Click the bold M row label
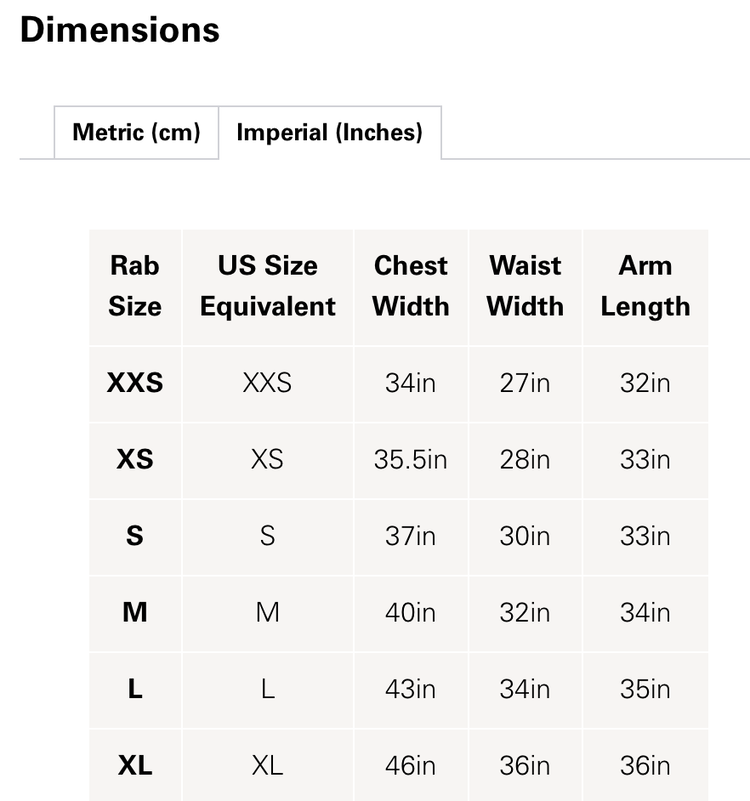Screen dimensions: 750x801 (x=135, y=612)
